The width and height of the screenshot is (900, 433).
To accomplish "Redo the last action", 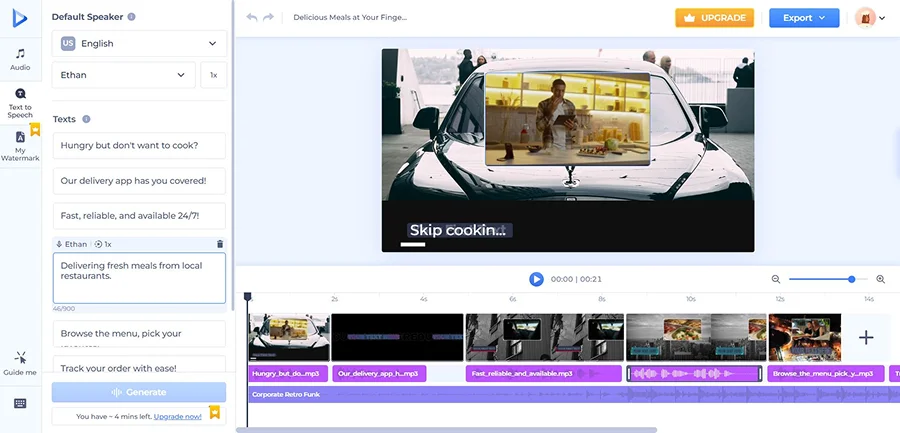I will tap(268, 17).
